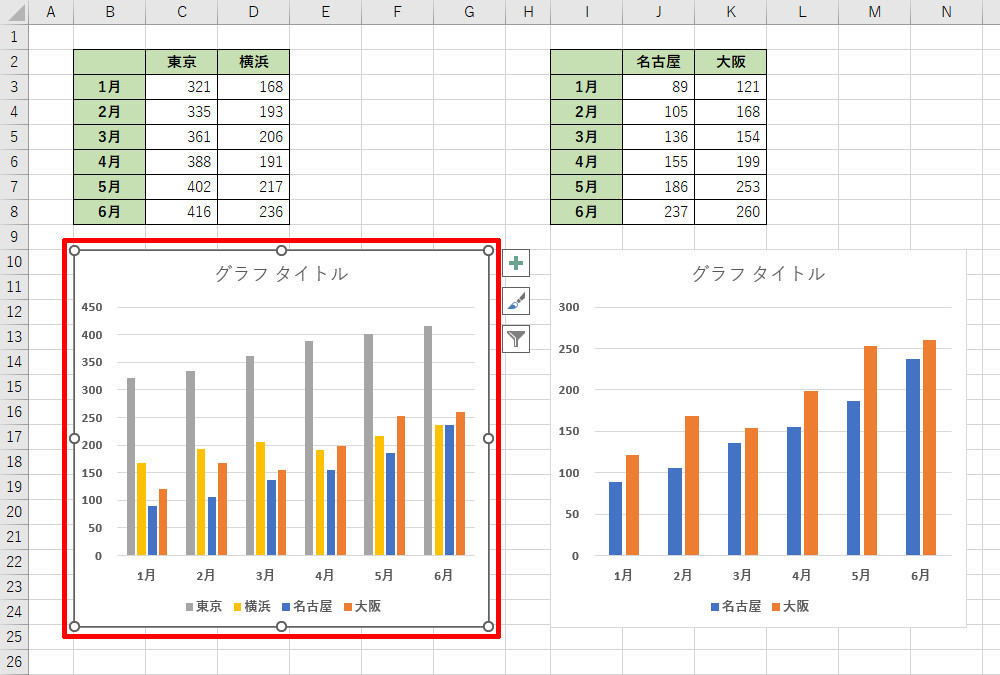
Task: Click the left-middle resize handle of the selected chart
Action: click(74, 438)
